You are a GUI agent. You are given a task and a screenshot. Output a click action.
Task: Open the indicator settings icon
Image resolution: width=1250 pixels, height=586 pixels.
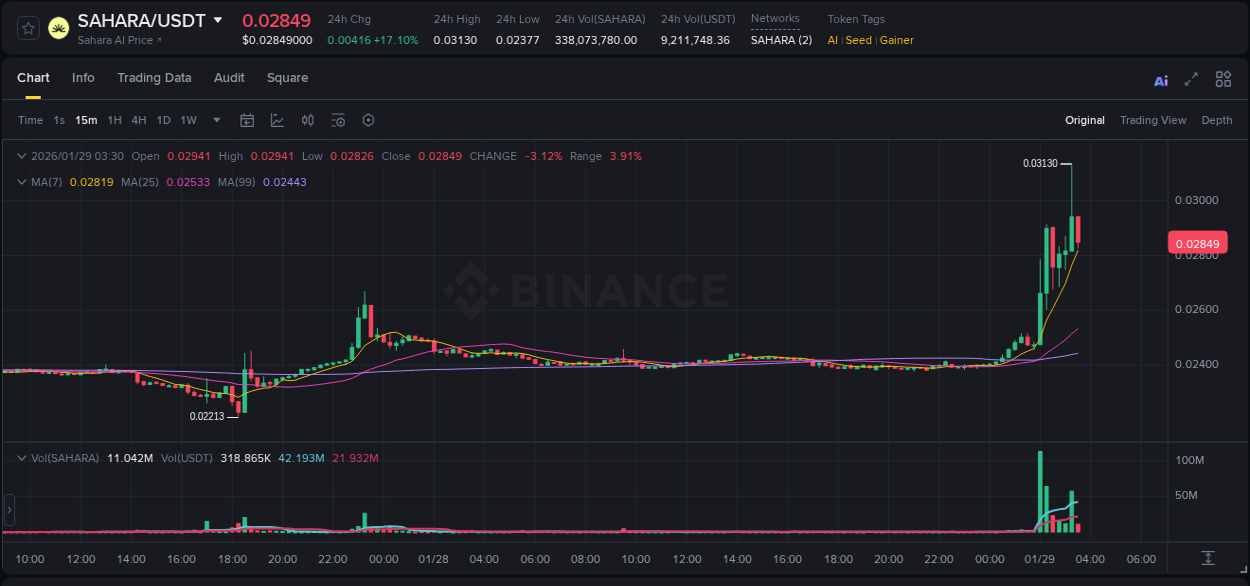point(338,120)
